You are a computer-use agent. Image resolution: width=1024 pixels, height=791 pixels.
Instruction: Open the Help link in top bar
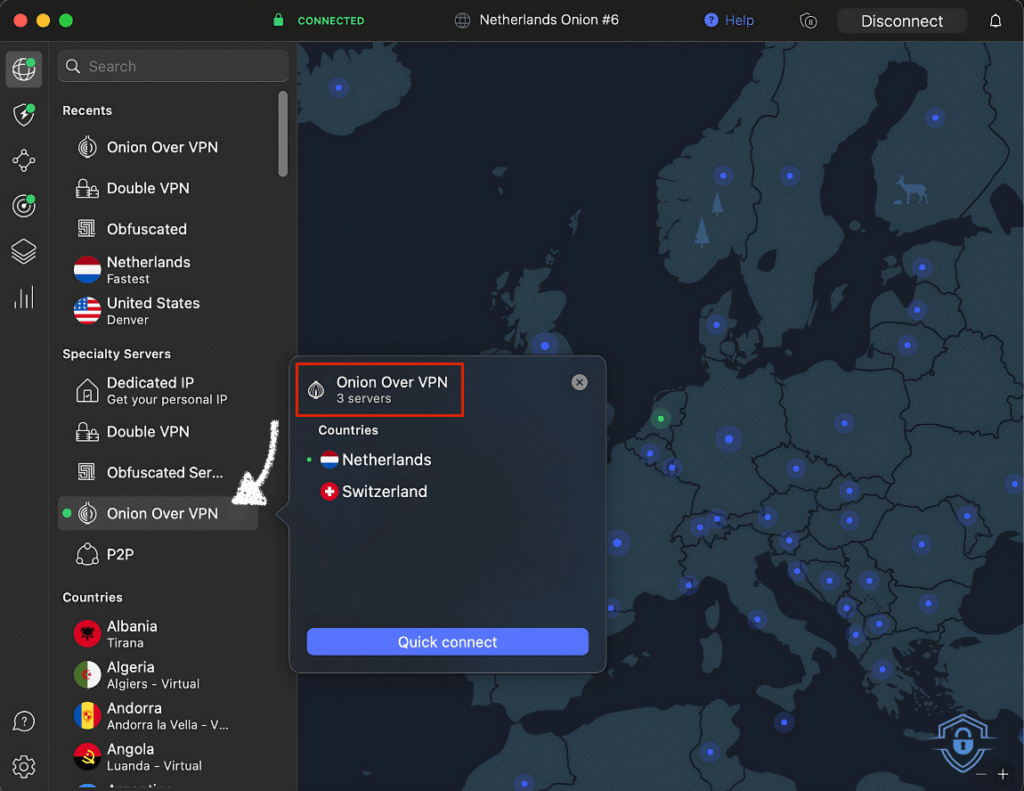coord(729,20)
